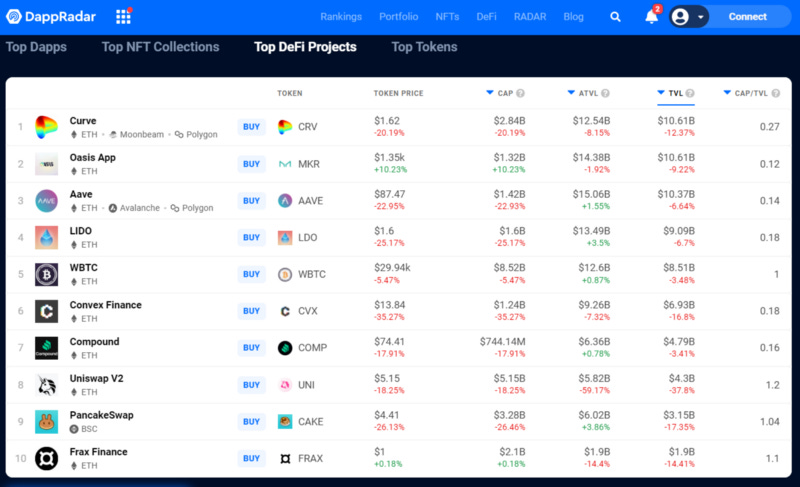Click the Compound project logo
This screenshot has width=800, height=487.
coord(46,348)
